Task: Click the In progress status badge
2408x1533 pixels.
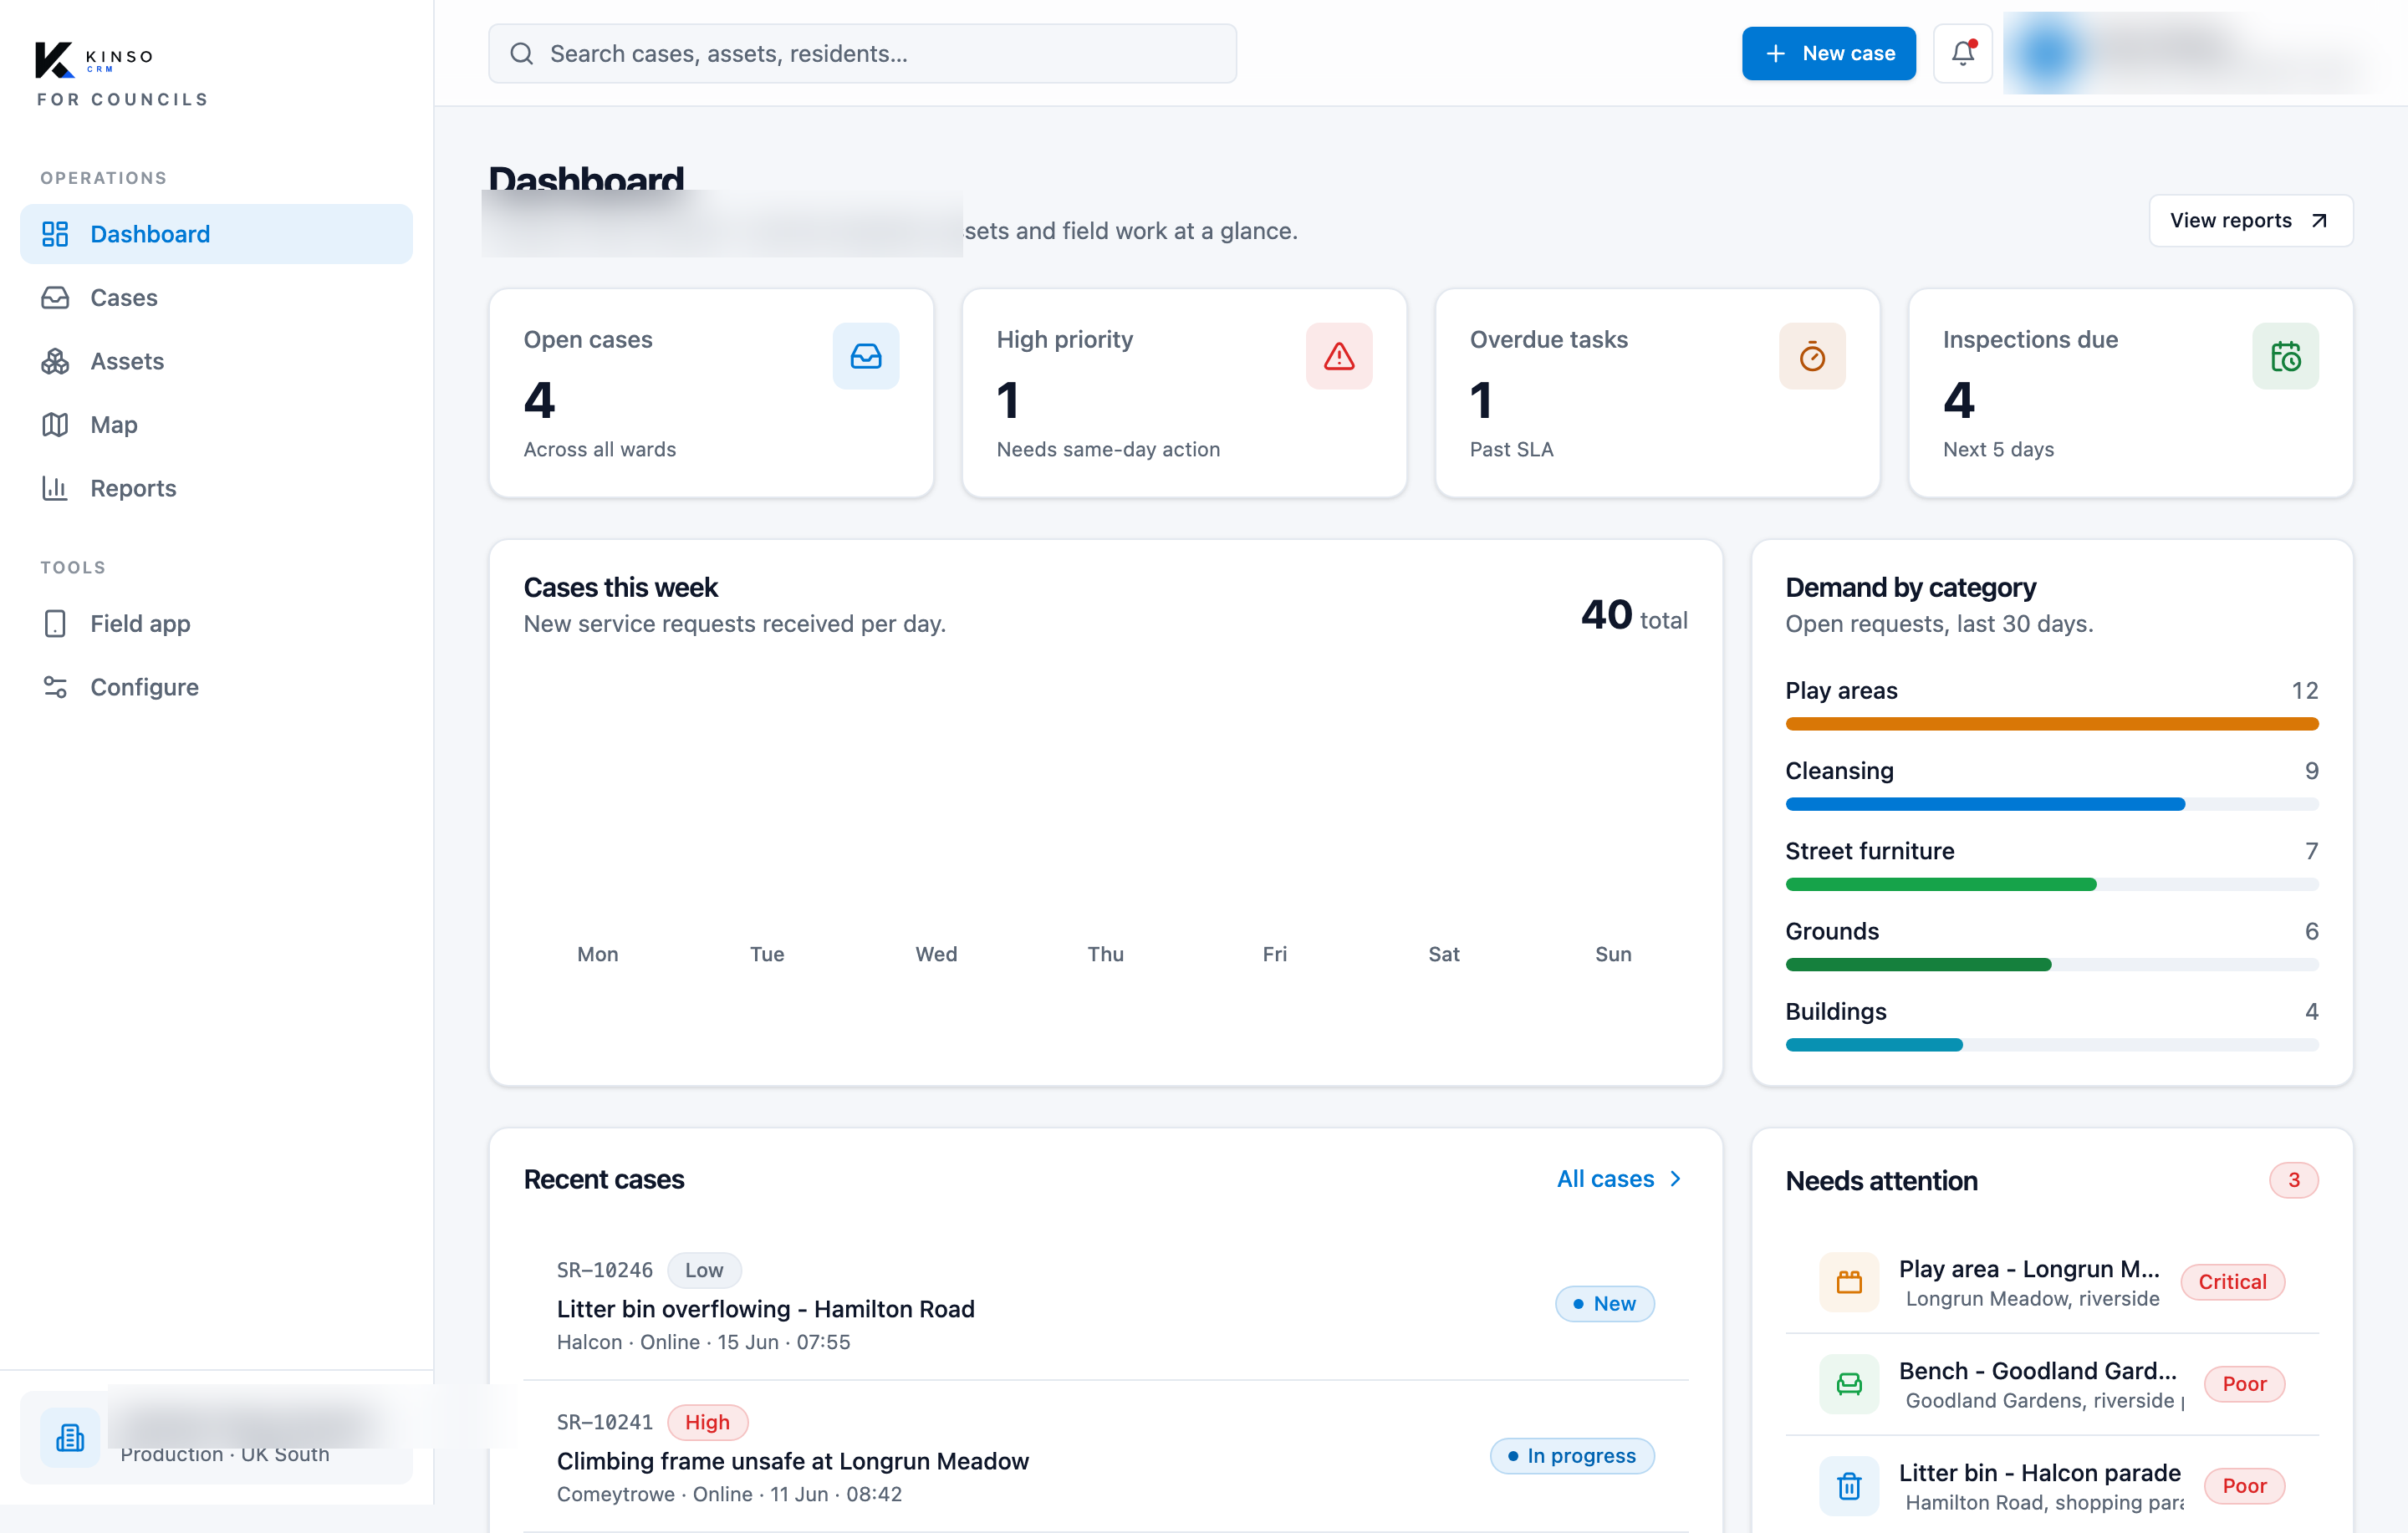Action: point(1572,1456)
